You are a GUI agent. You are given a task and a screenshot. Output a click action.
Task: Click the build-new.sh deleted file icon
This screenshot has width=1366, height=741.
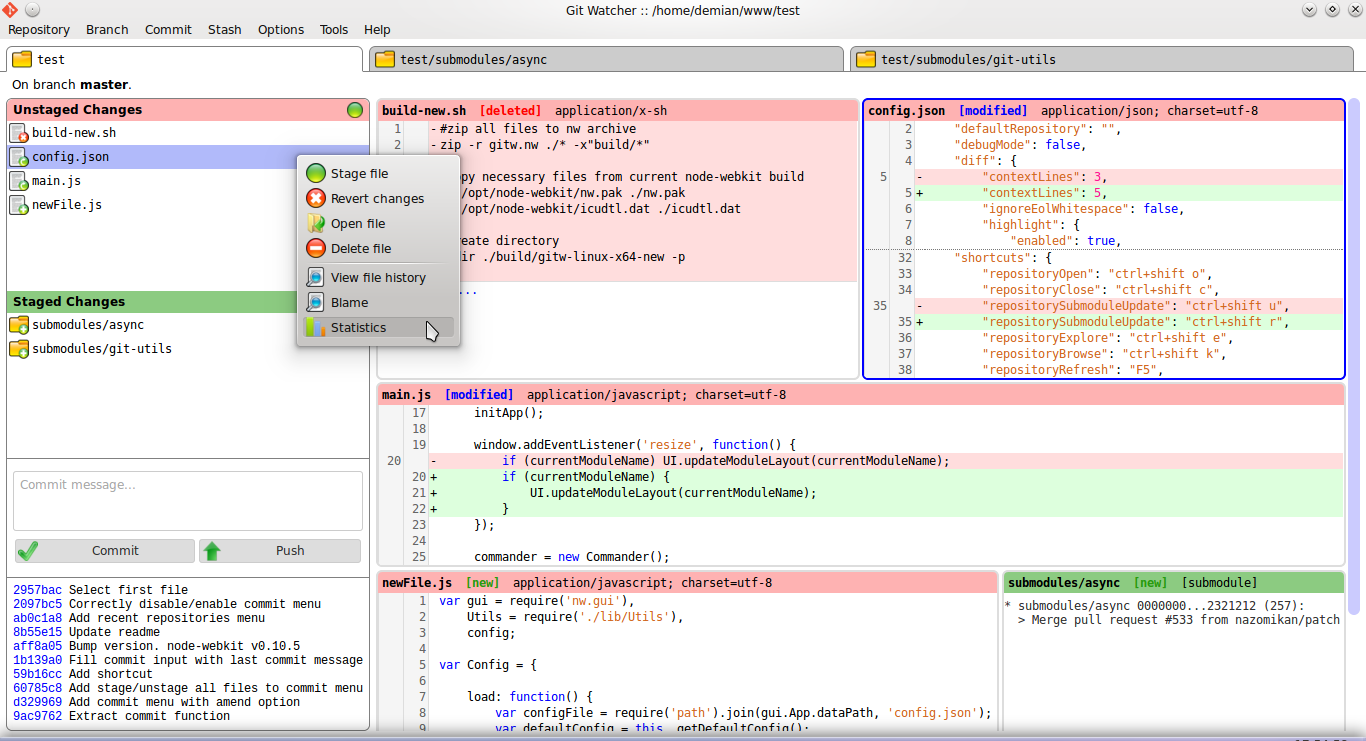pos(19,133)
